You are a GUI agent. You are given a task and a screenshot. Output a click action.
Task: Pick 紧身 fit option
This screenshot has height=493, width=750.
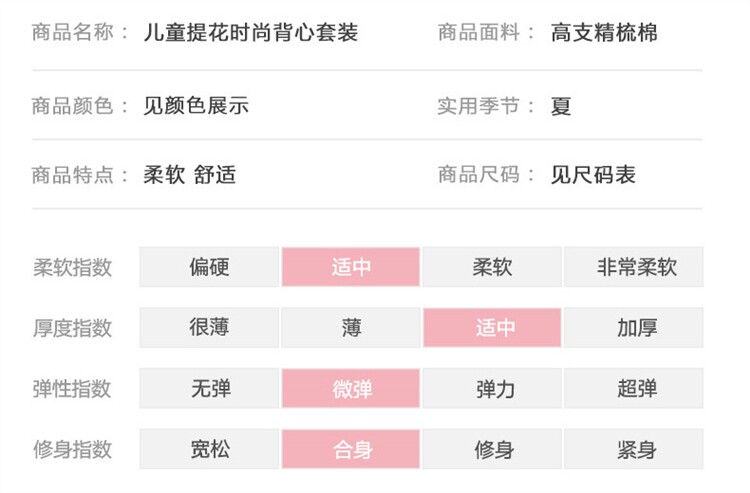point(635,450)
